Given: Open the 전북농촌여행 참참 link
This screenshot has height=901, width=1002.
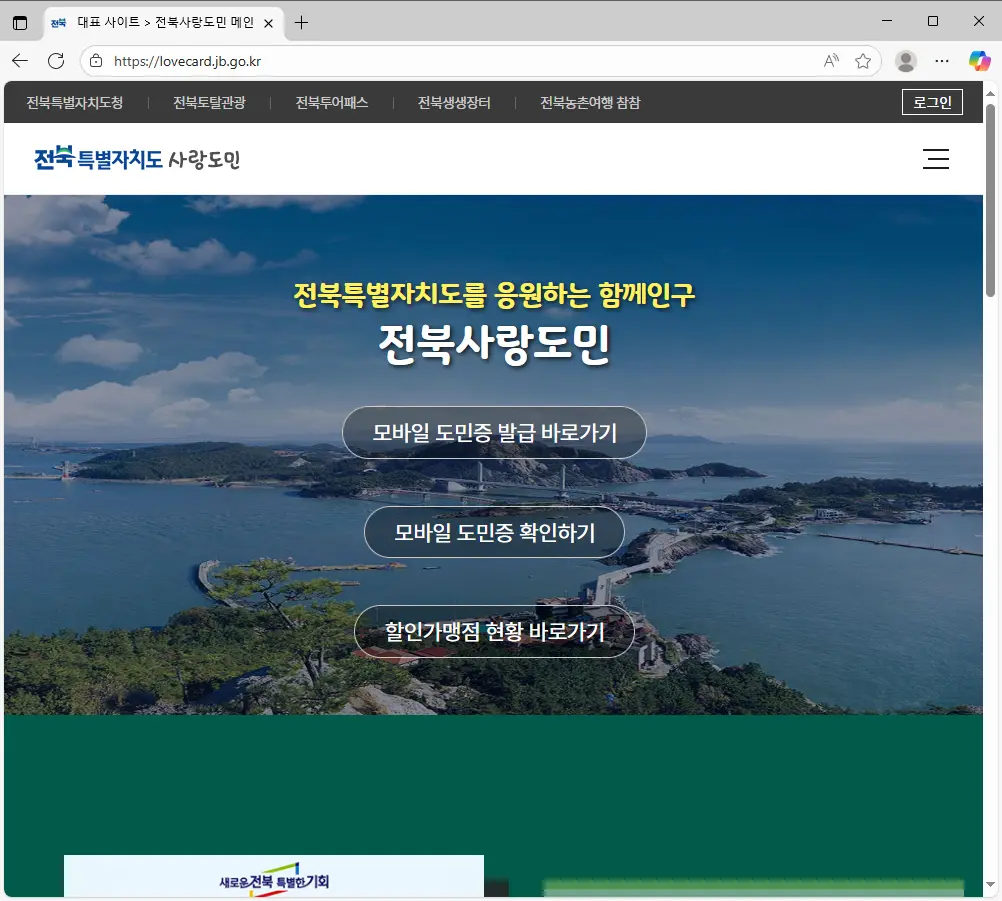Looking at the screenshot, I should click(x=590, y=102).
